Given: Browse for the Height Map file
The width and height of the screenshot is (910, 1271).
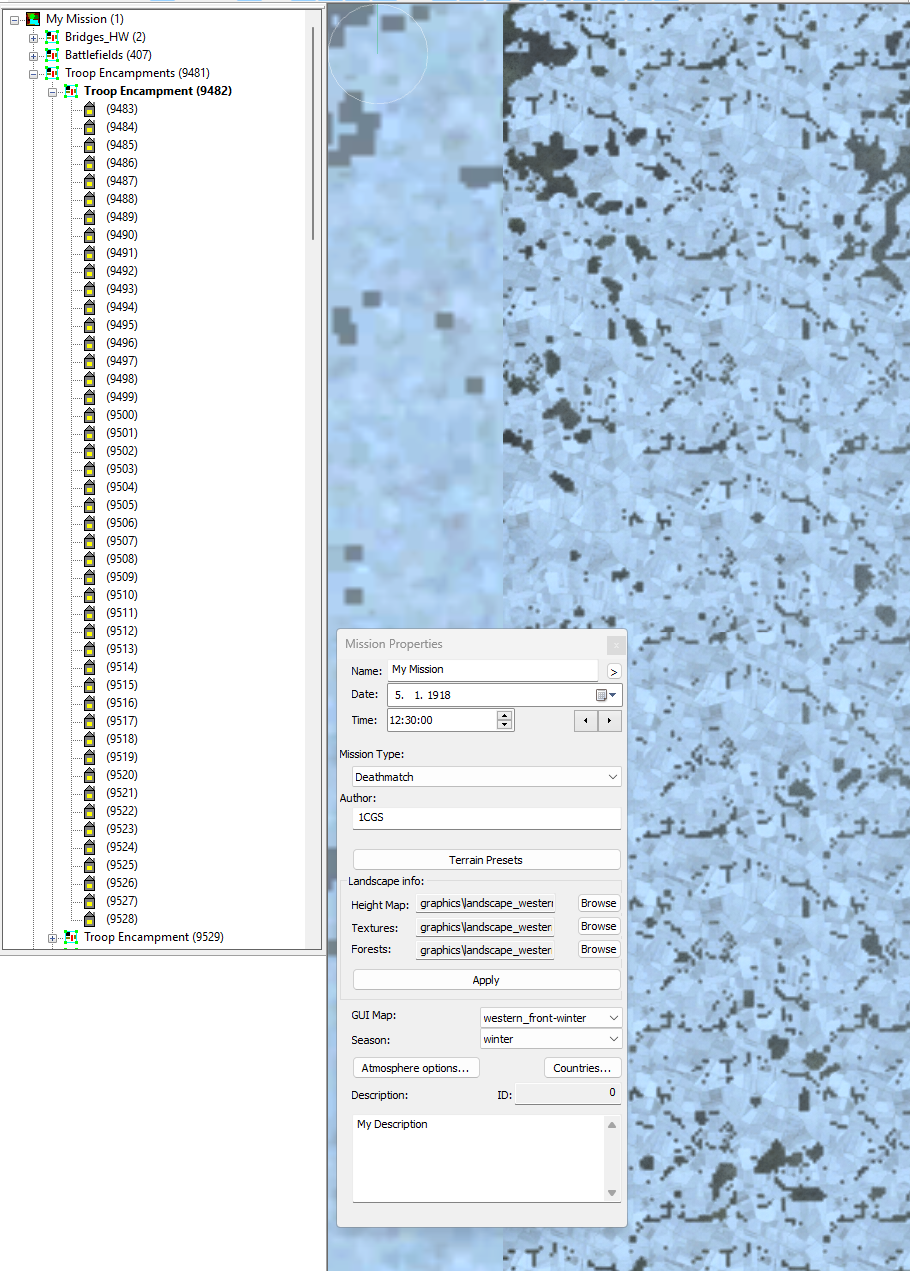Looking at the screenshot, I should pos(599,903).
